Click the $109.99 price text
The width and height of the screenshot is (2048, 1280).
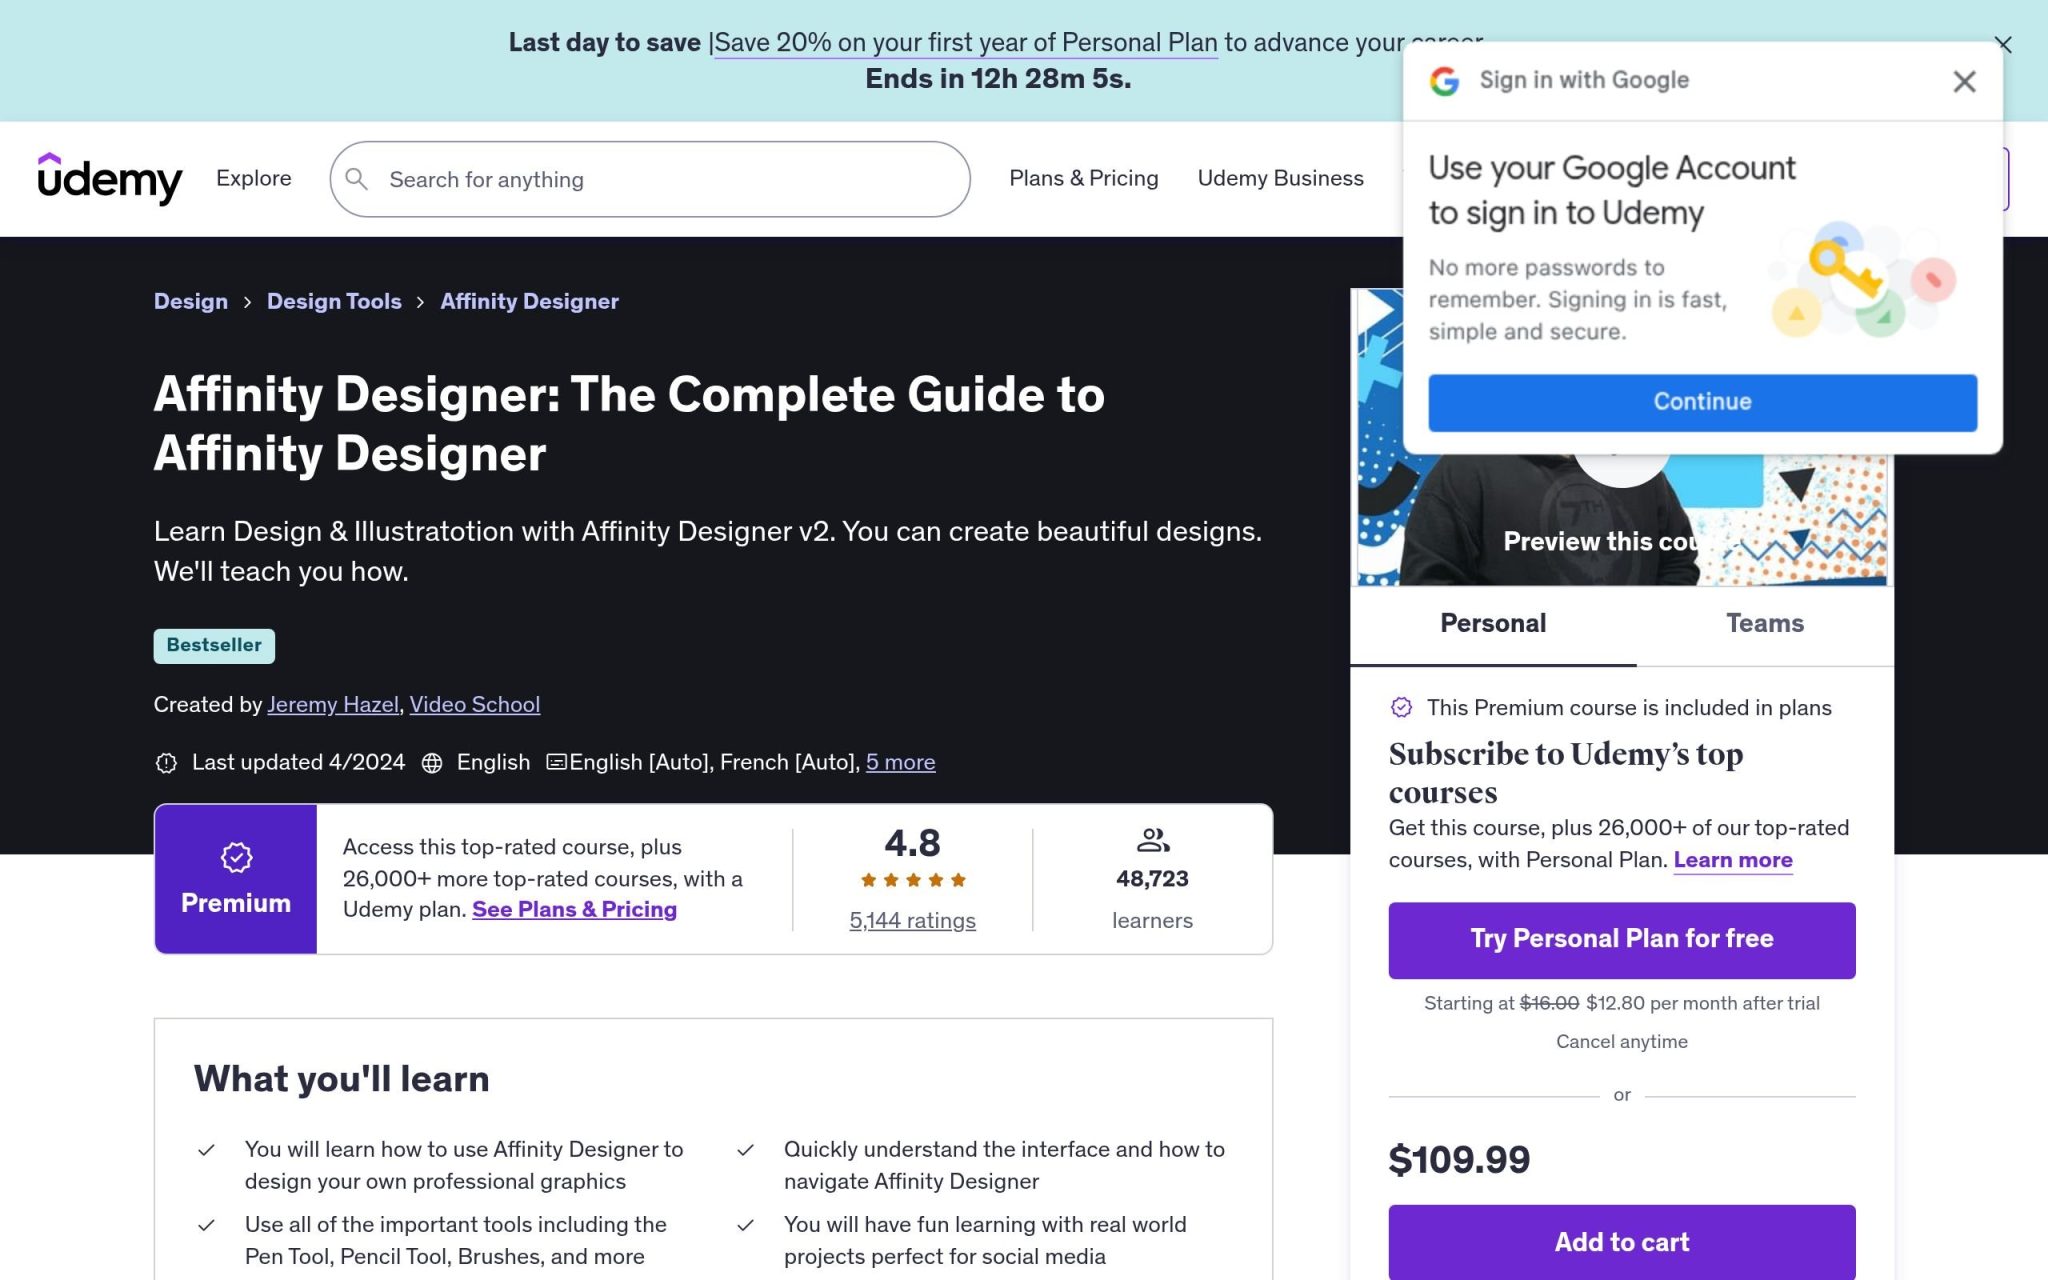(x=1459, y=1160)
